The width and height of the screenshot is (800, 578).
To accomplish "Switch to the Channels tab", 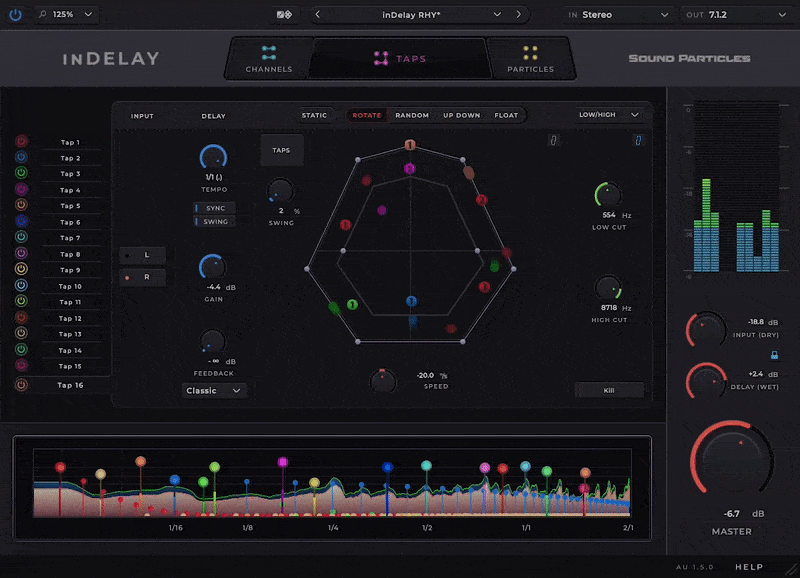I will [269, 59].
